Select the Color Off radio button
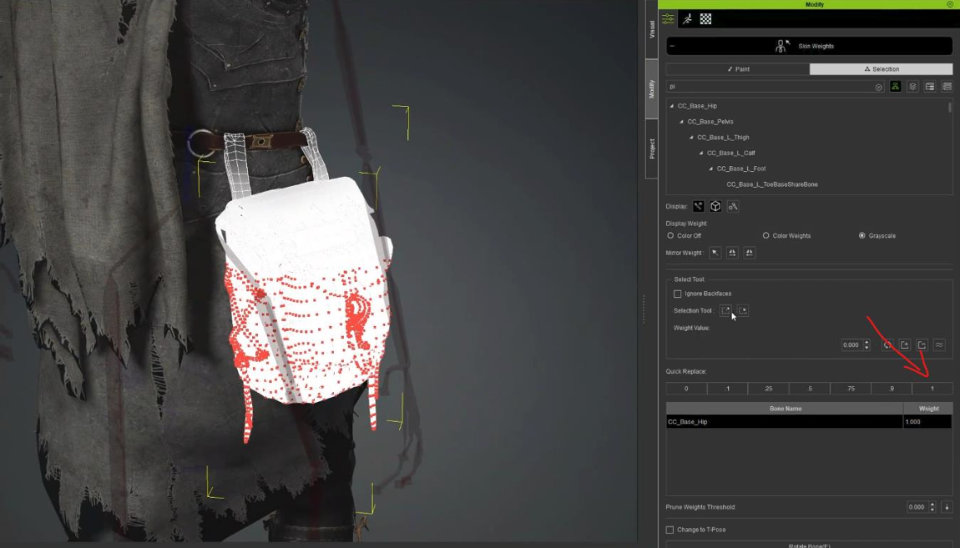The image size is (960, 548). [670, 236]
